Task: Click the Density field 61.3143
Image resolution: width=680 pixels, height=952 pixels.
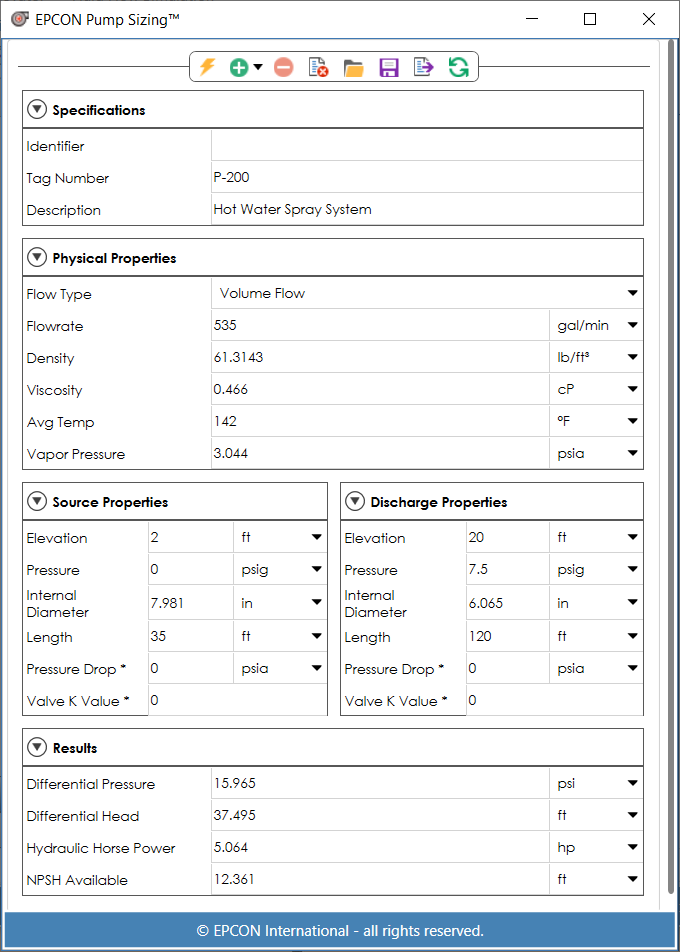Action: (380, 358)
